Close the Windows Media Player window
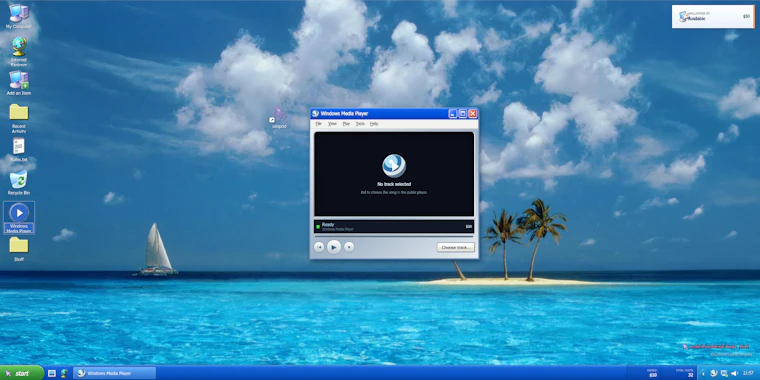The height and width of the screenshot is (380, 760). [473, 113]
